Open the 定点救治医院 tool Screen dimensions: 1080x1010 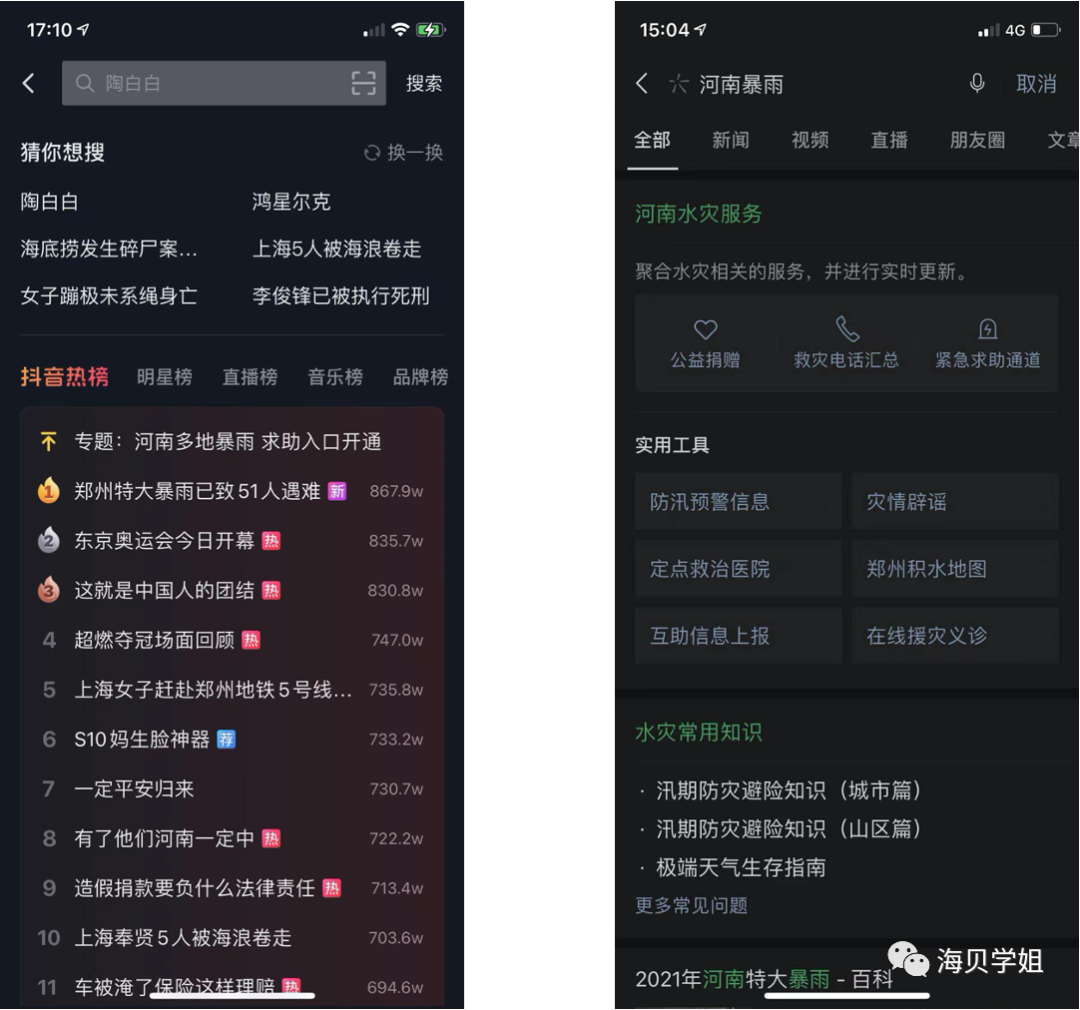click(x=738, y=568)
